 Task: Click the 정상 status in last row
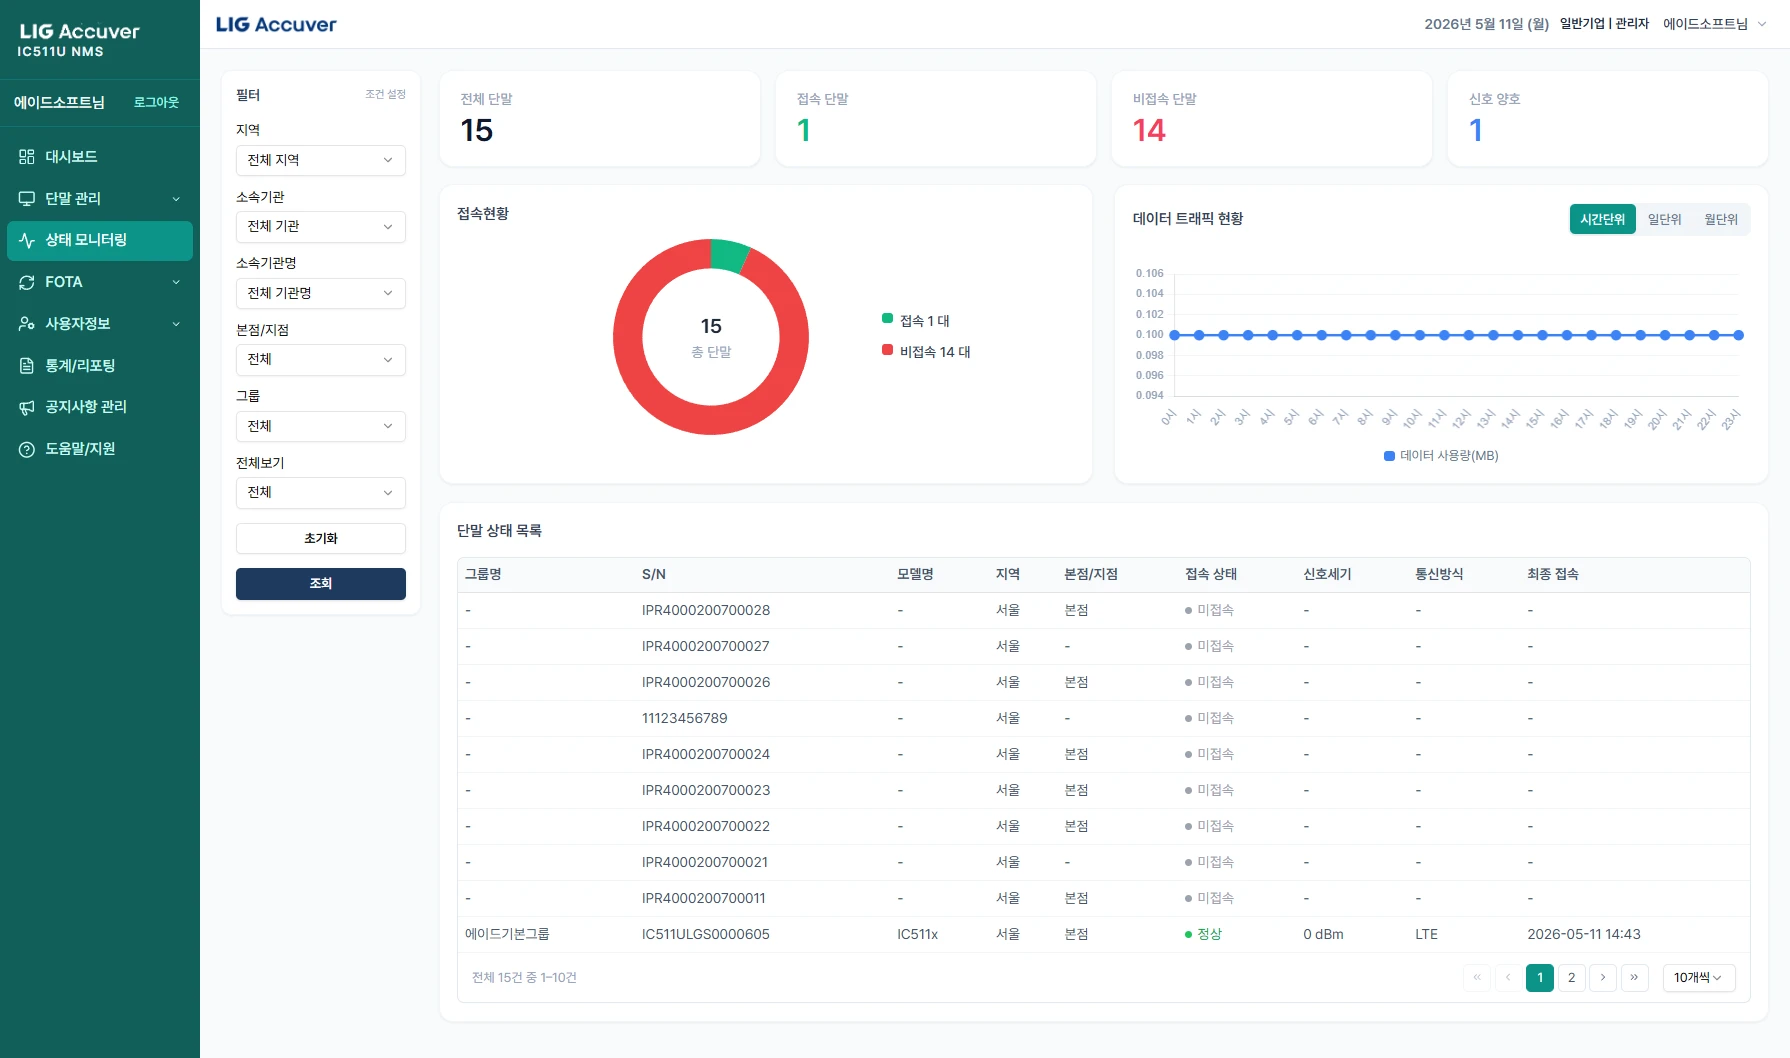pos(1204,934)
